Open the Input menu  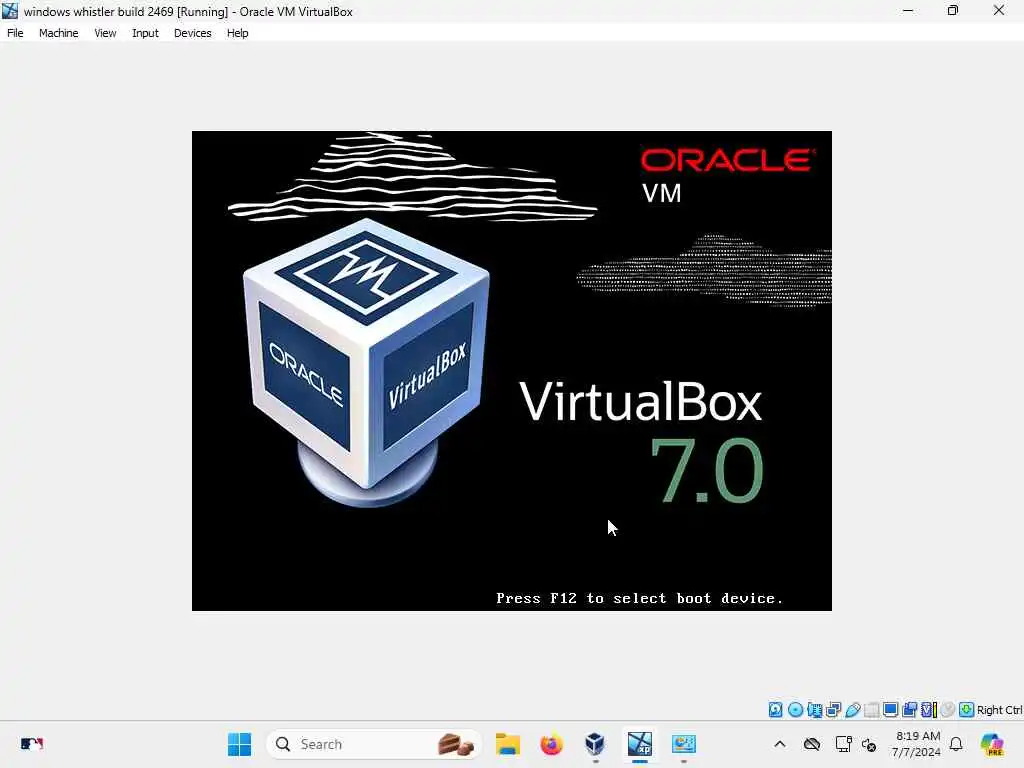point(145,33)
